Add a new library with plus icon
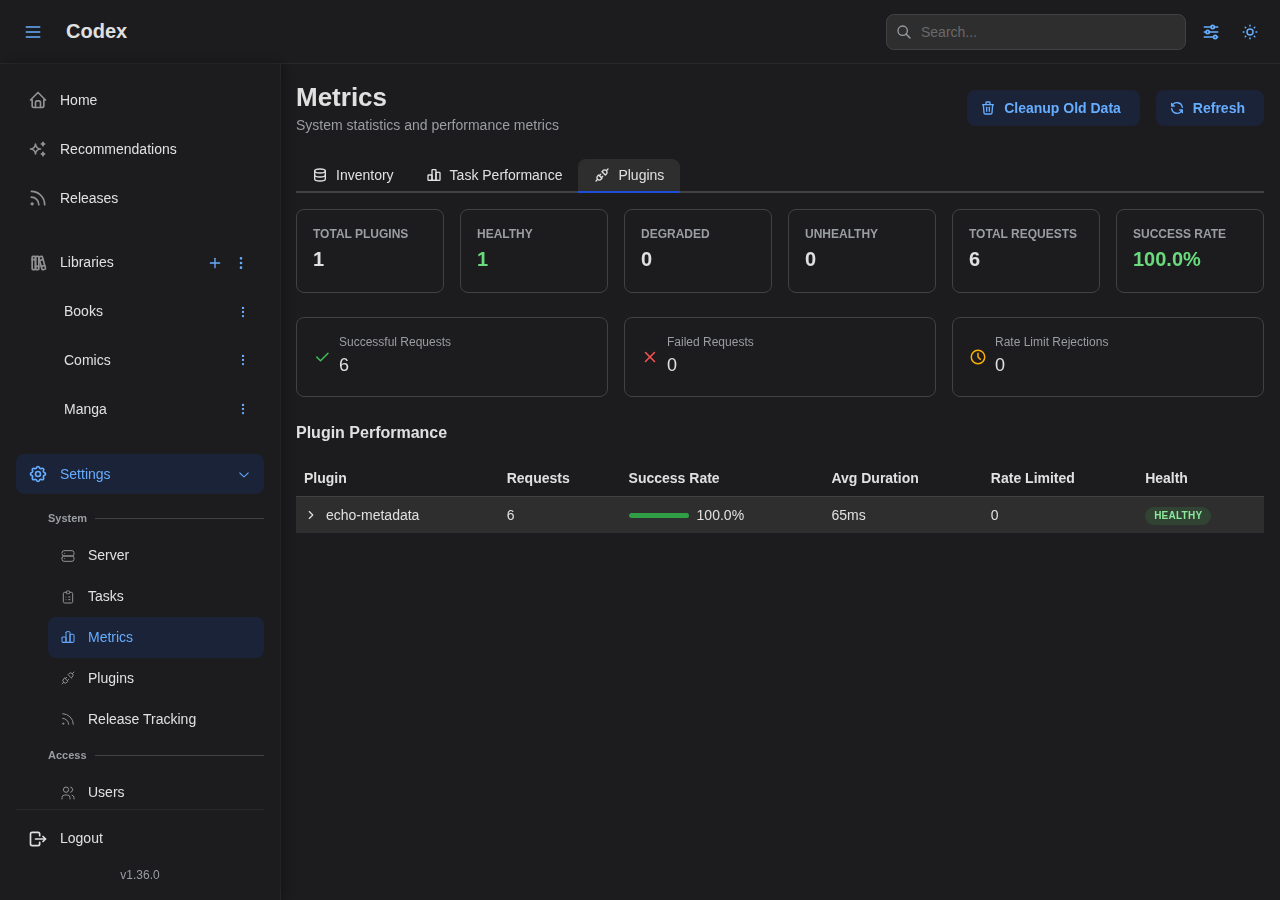Screen dimensions: 1280x900 214,263
